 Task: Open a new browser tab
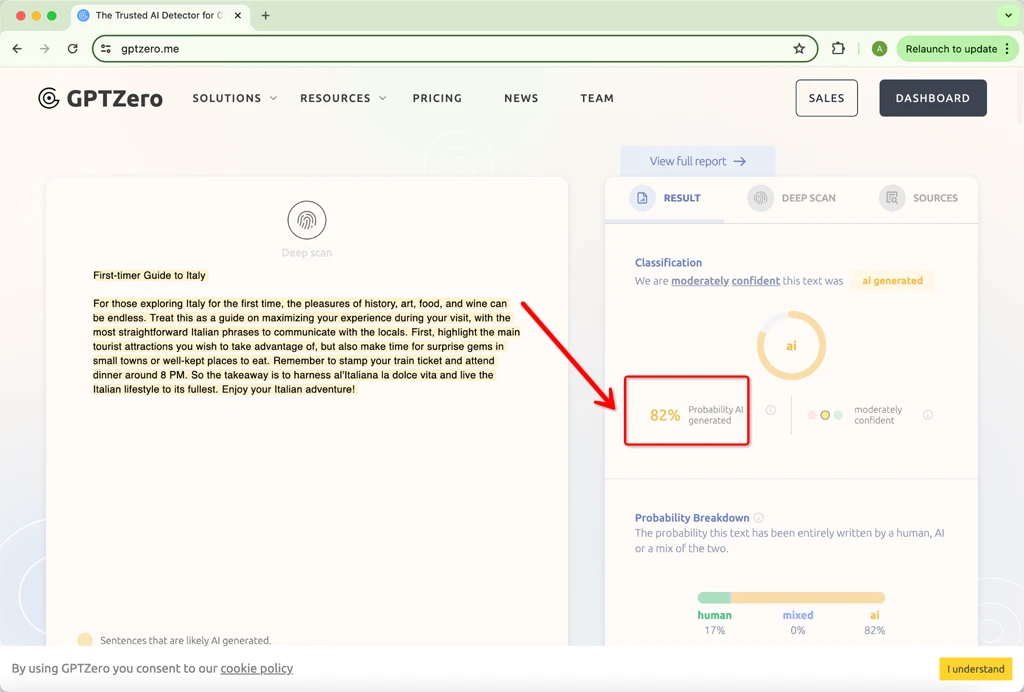pos(265,15)
